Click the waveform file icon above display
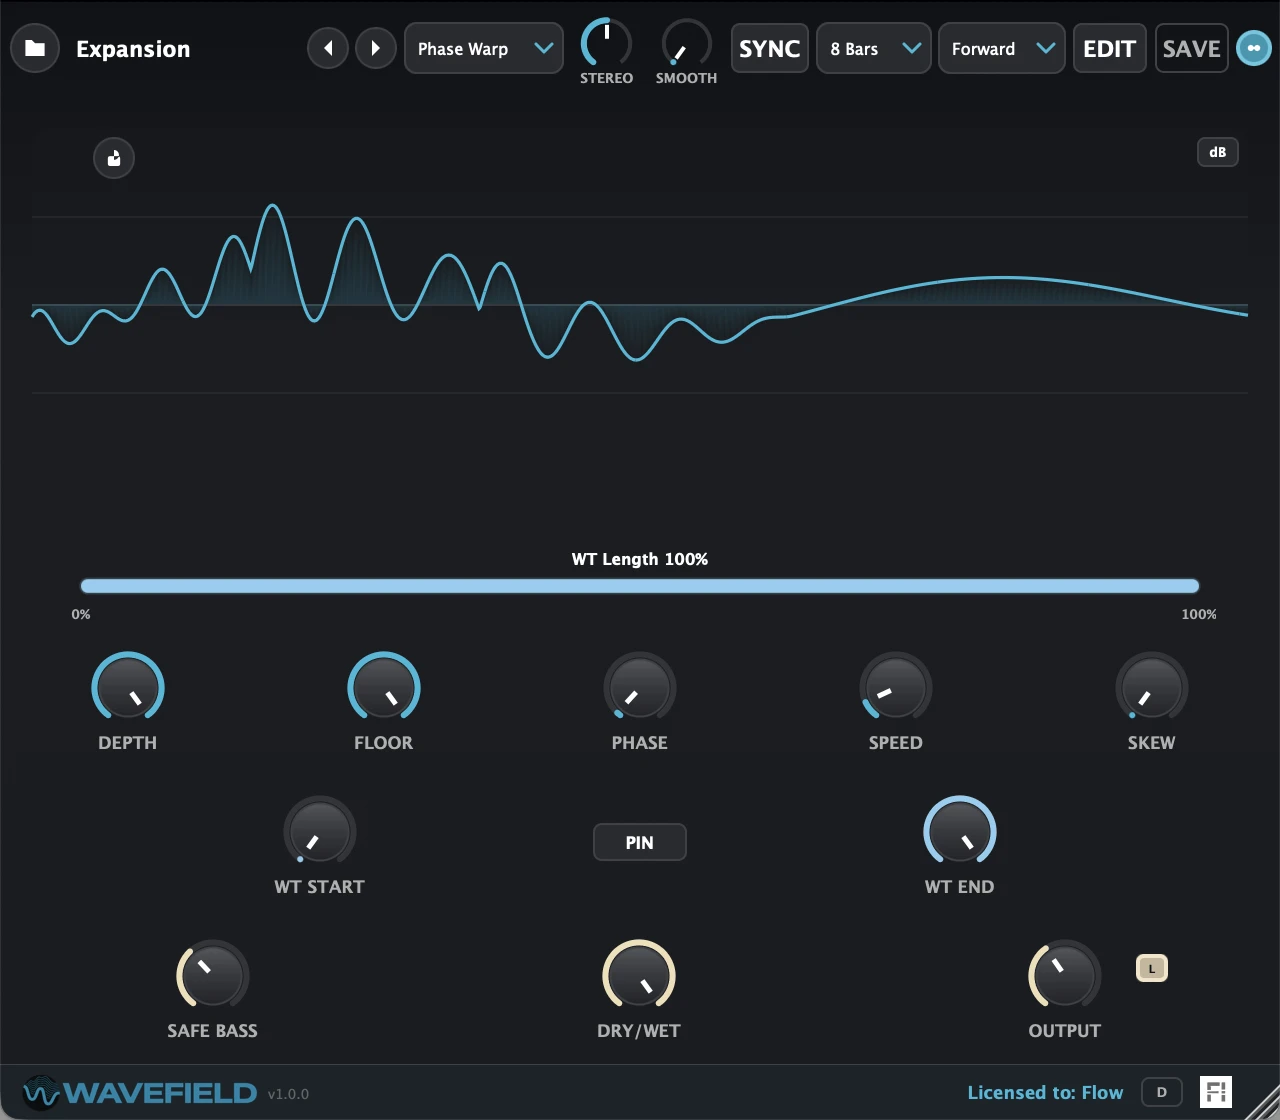This screenshot has height=1120, width=1280. pyautogui.click(x=114, y=158)
